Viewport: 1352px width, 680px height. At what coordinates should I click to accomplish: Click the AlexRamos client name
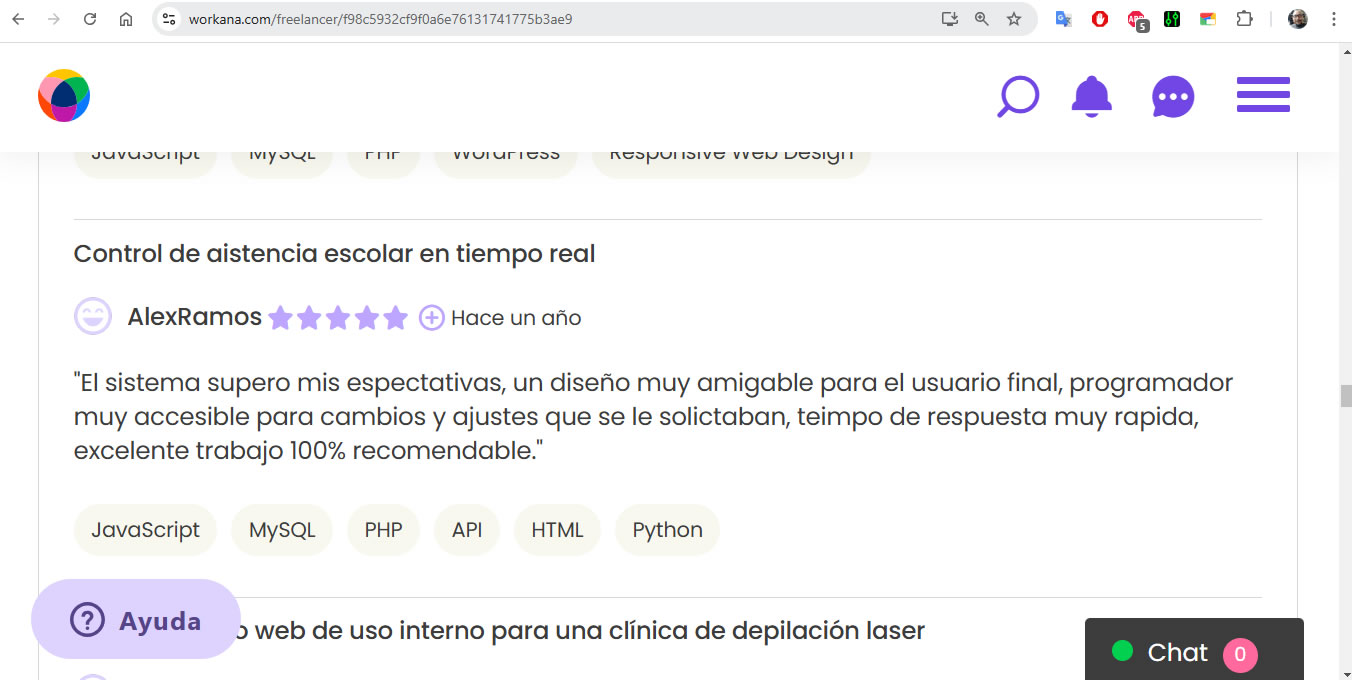pos(194,318)
